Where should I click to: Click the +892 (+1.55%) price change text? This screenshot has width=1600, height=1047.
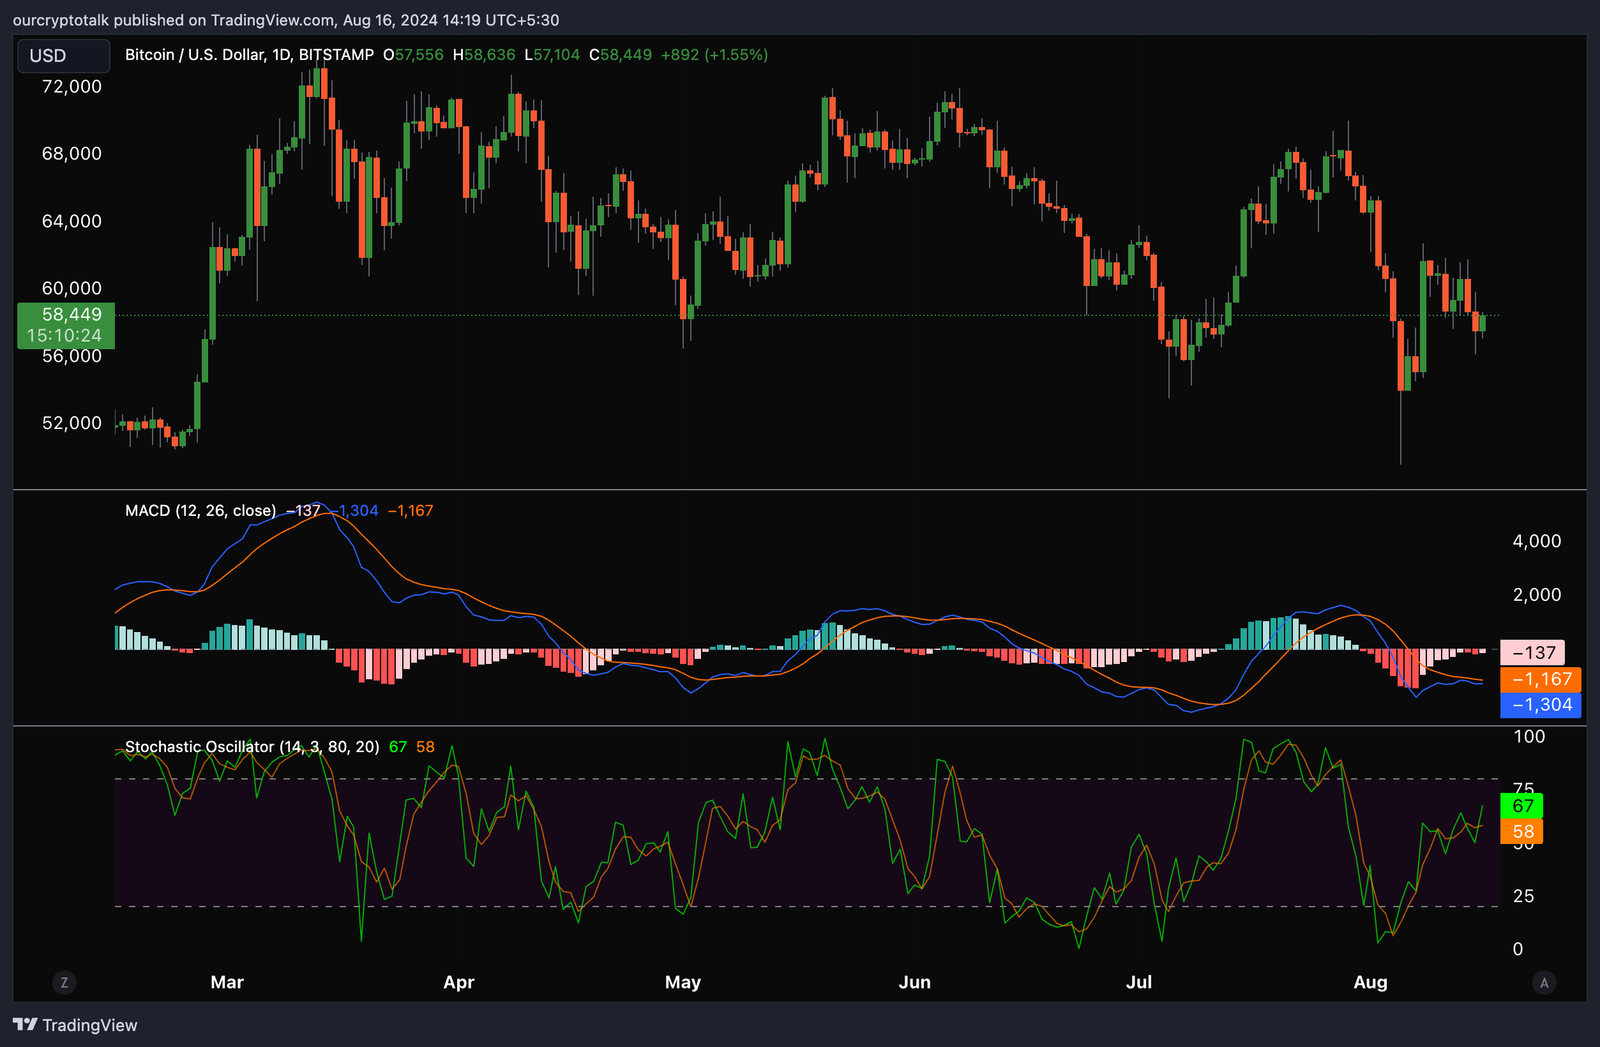tap(716, 55)
